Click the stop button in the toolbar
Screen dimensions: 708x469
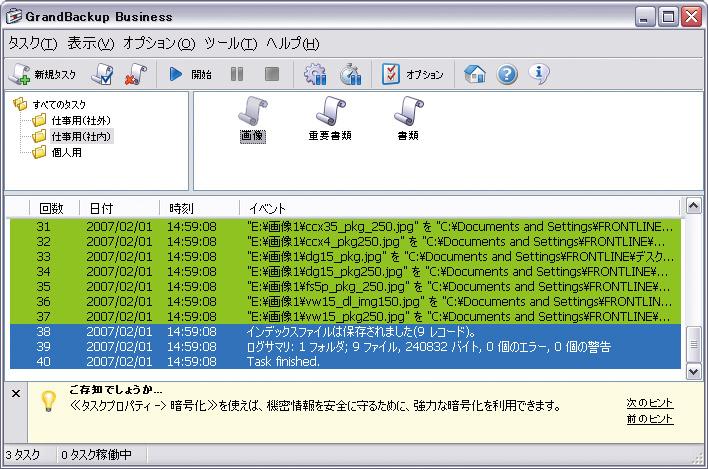pos(272,74)
